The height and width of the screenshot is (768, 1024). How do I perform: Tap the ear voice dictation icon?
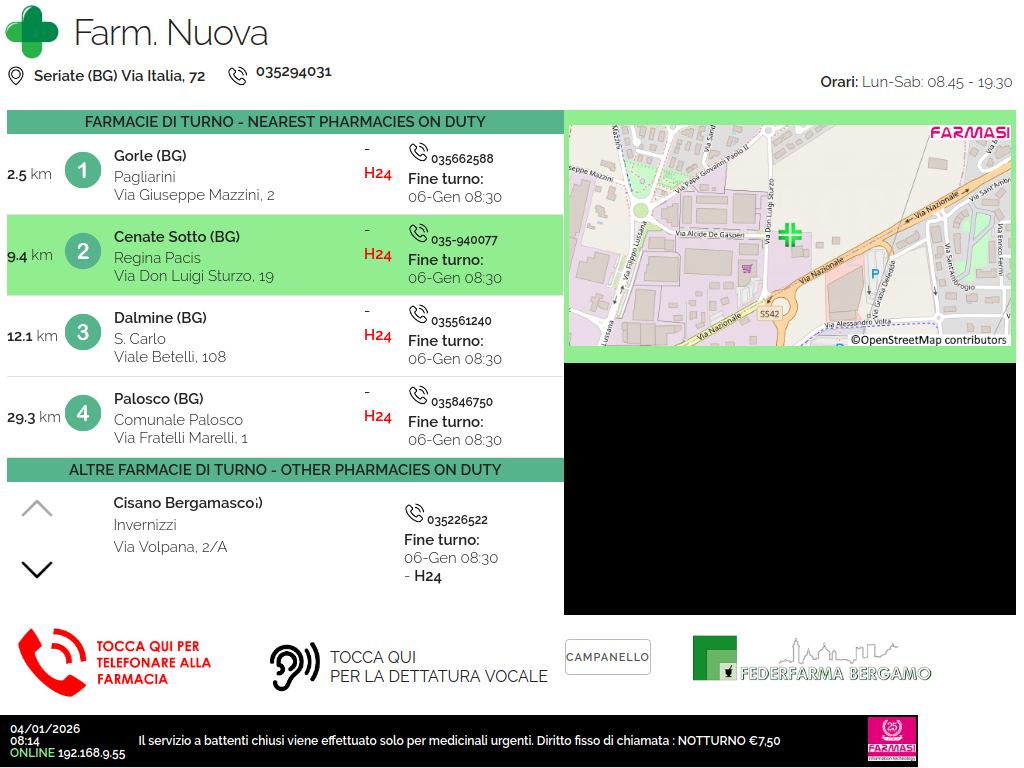click(x=294, y=666)
